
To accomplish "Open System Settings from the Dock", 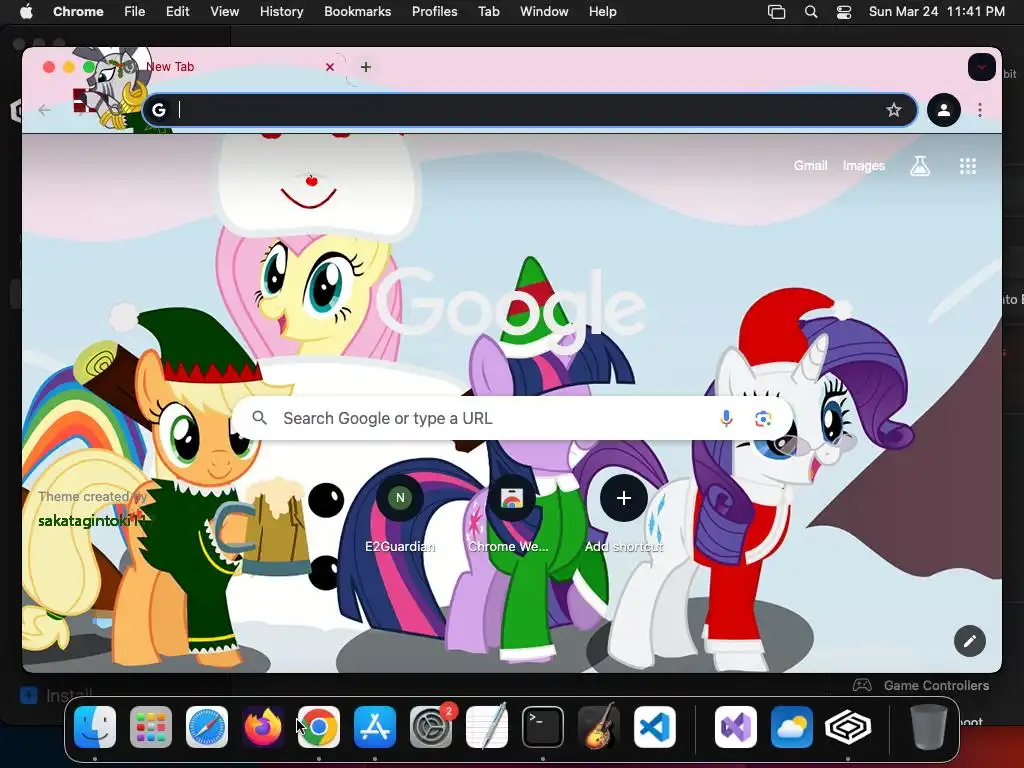I will click(431, 727).
